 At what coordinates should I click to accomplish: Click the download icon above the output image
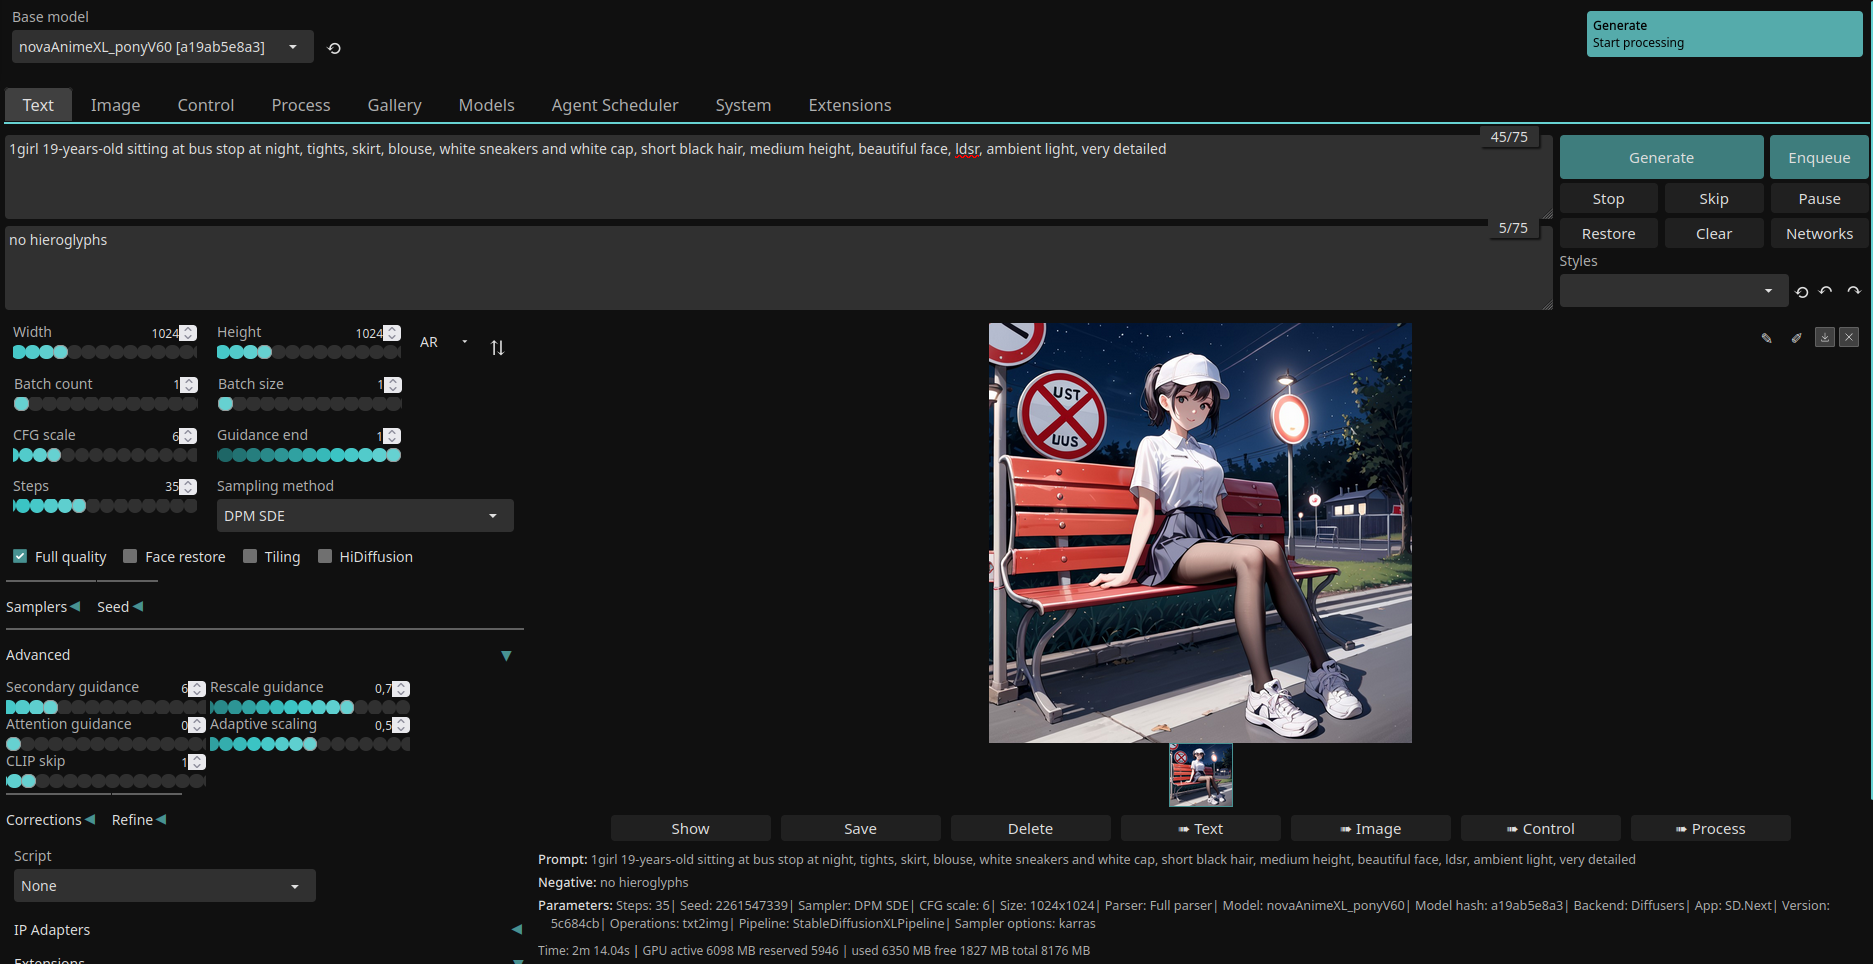coord(1824,338)
